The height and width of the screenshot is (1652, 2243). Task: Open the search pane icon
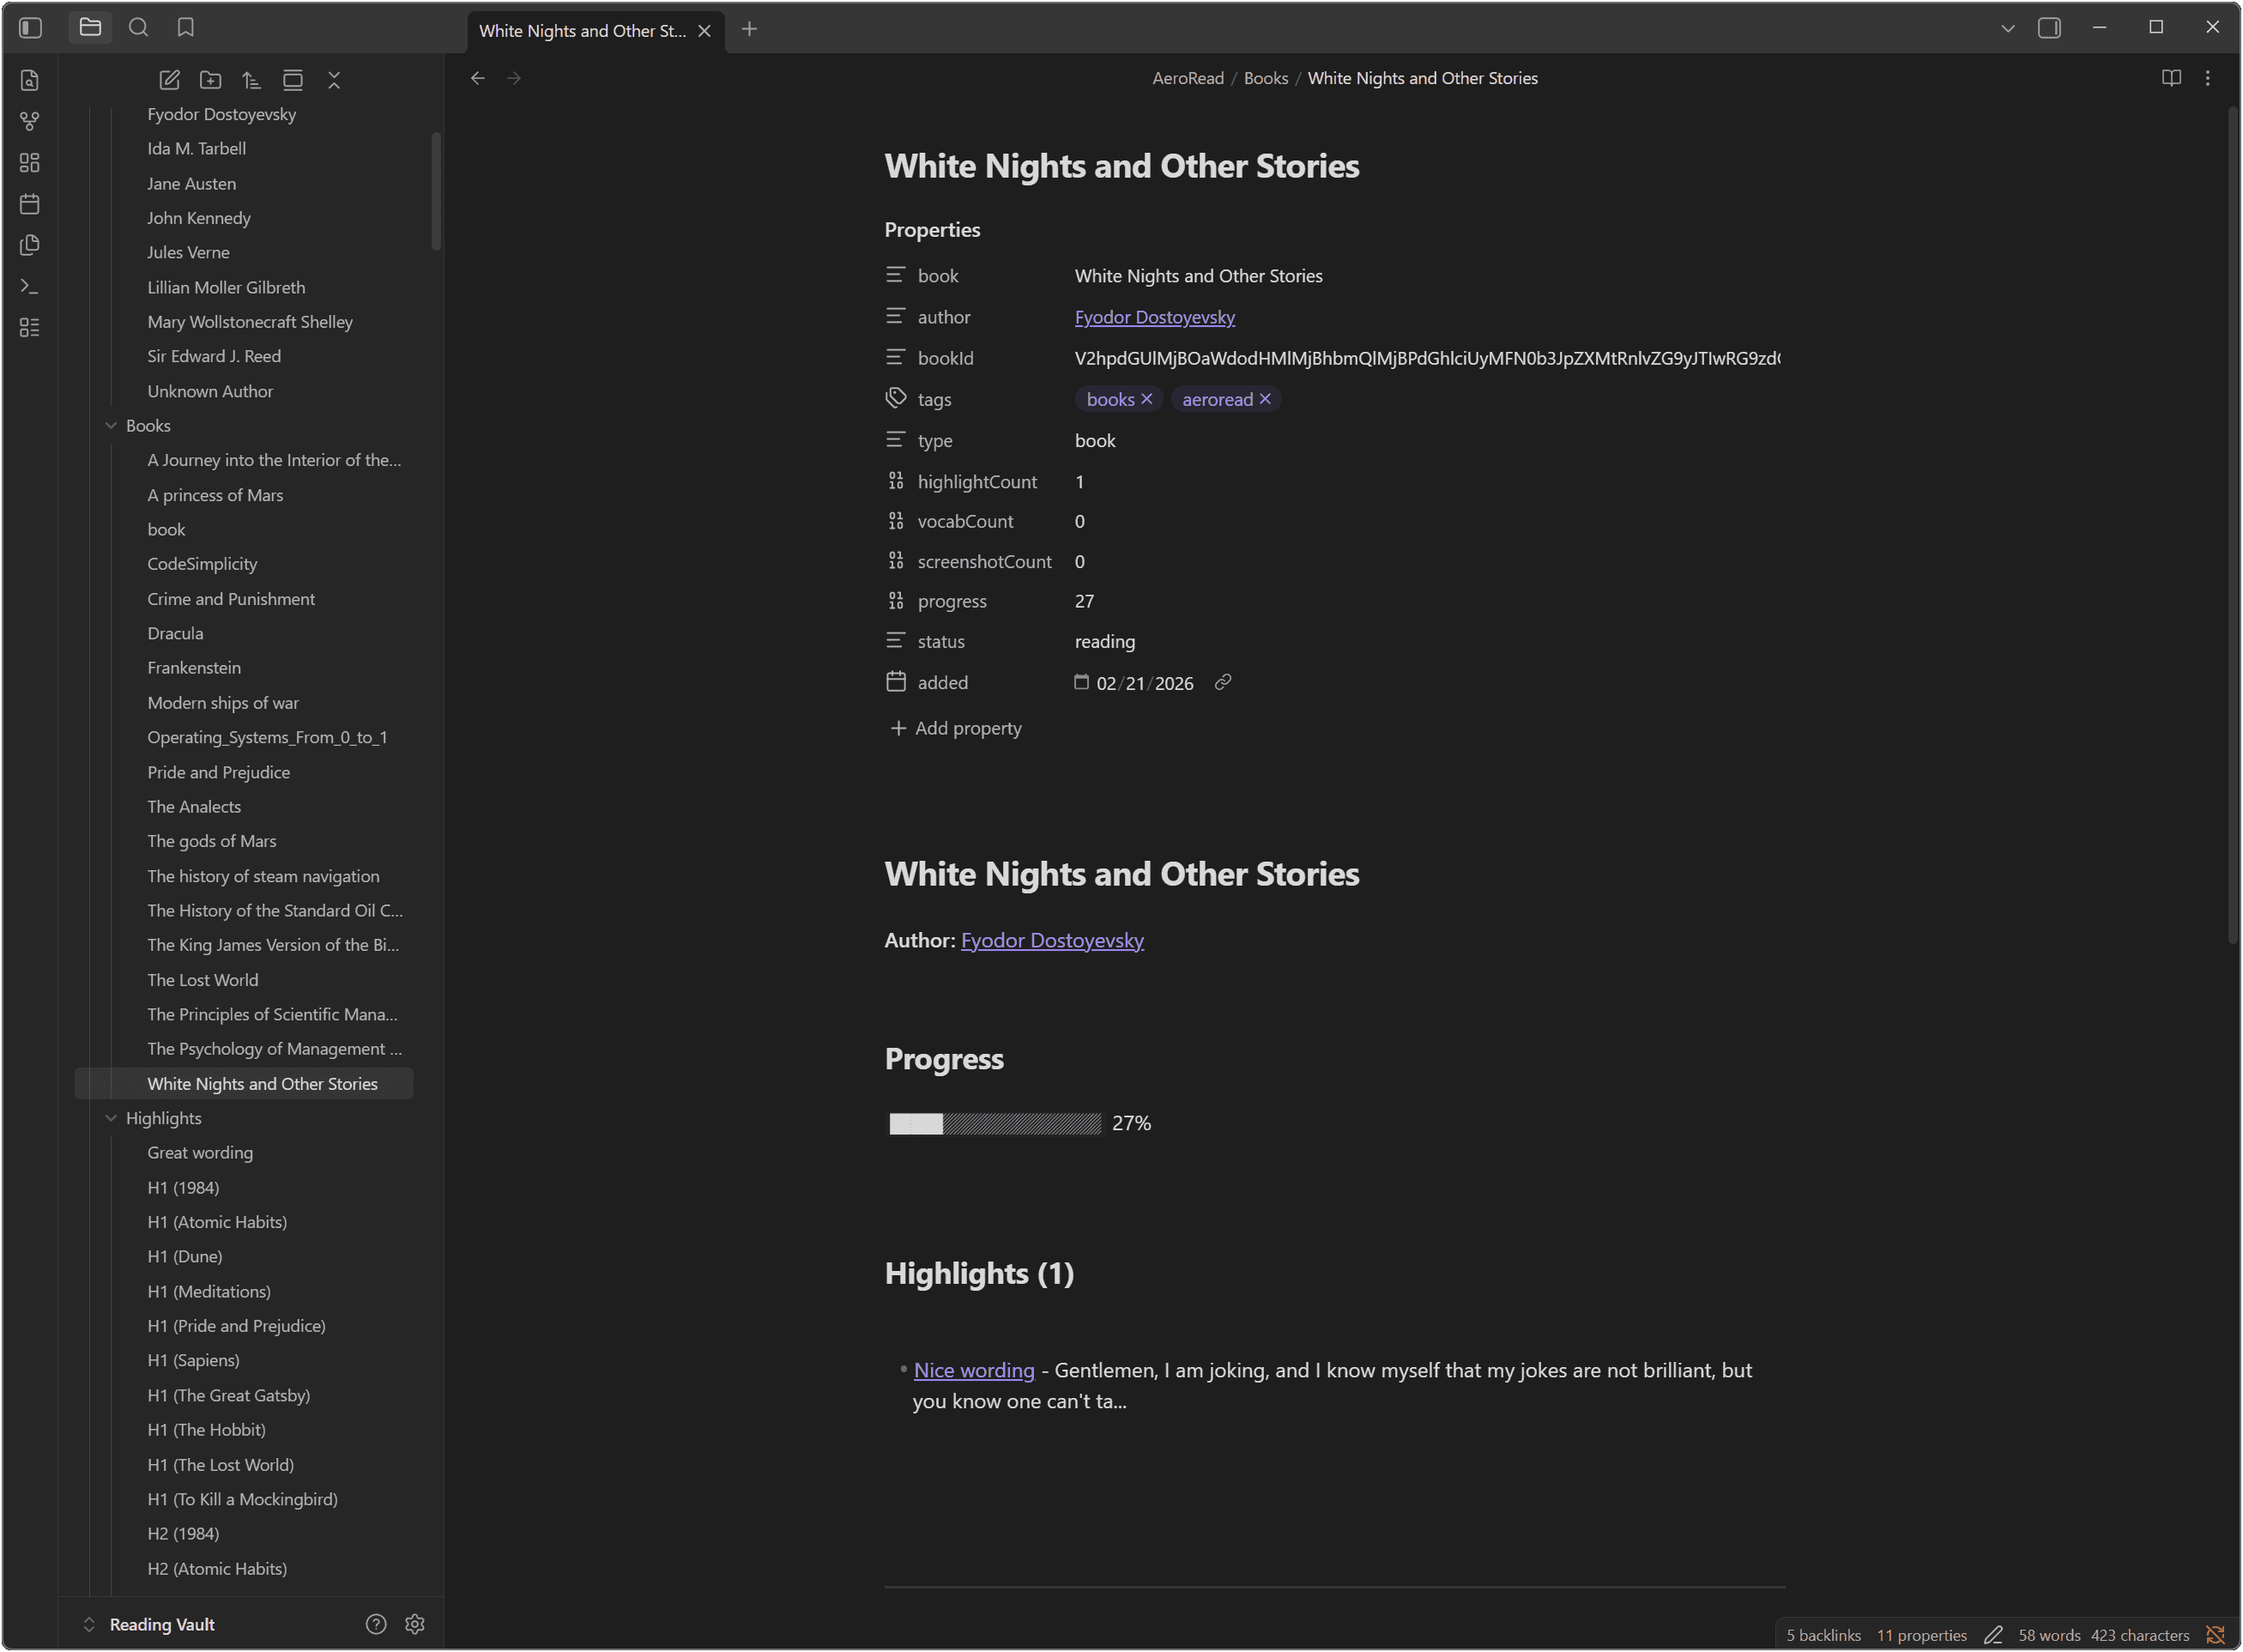139,28
